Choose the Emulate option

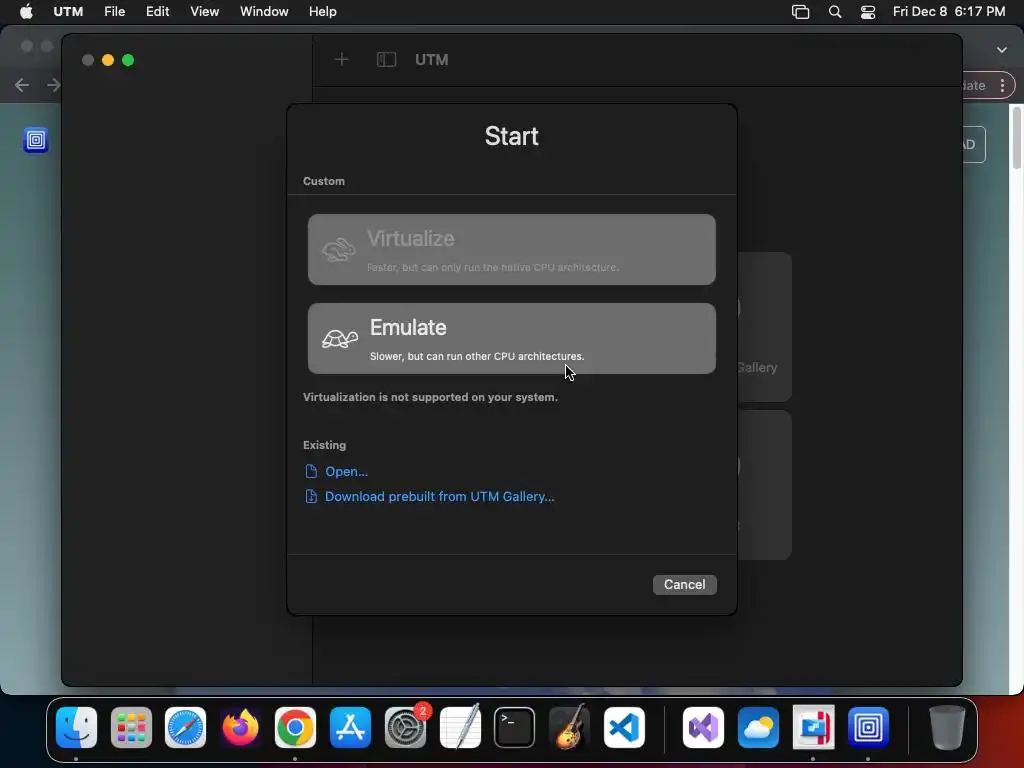(511, 338)
